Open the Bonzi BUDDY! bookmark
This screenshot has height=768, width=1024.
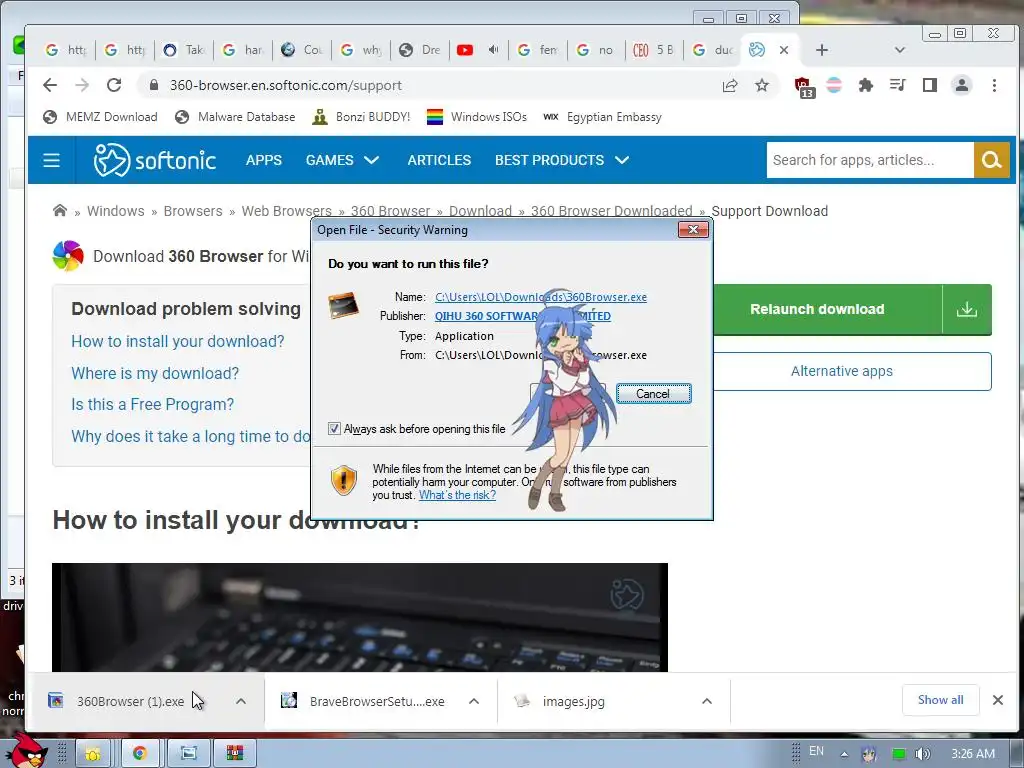361,117
